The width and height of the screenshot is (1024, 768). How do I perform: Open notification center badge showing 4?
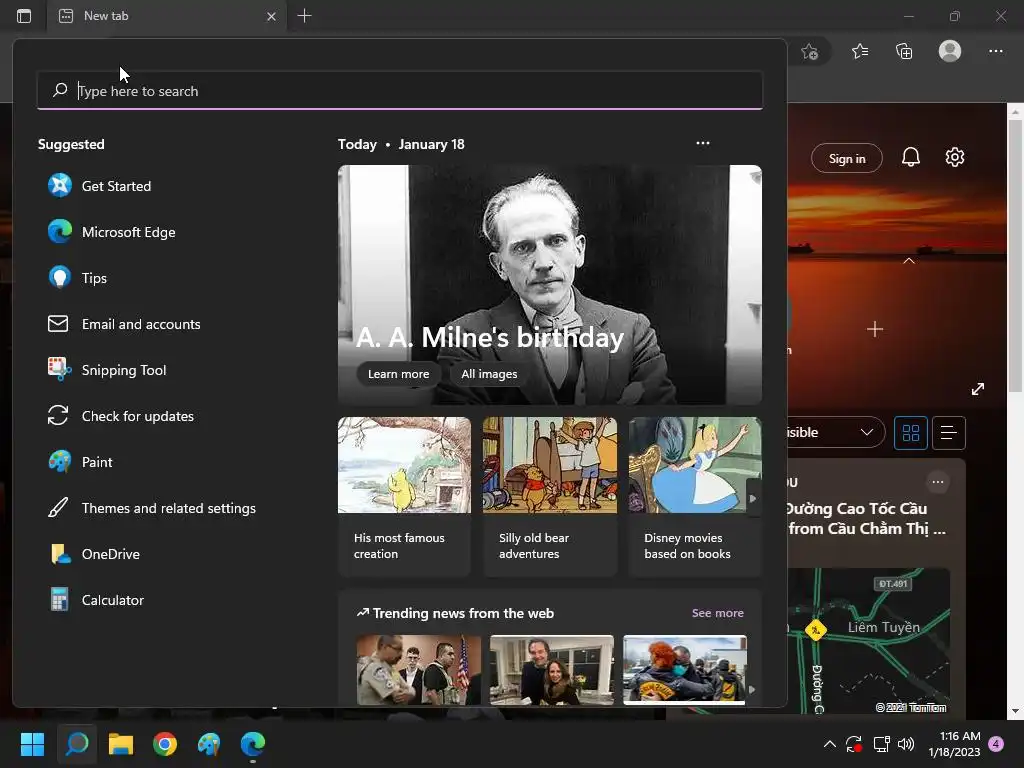[996, 744]
